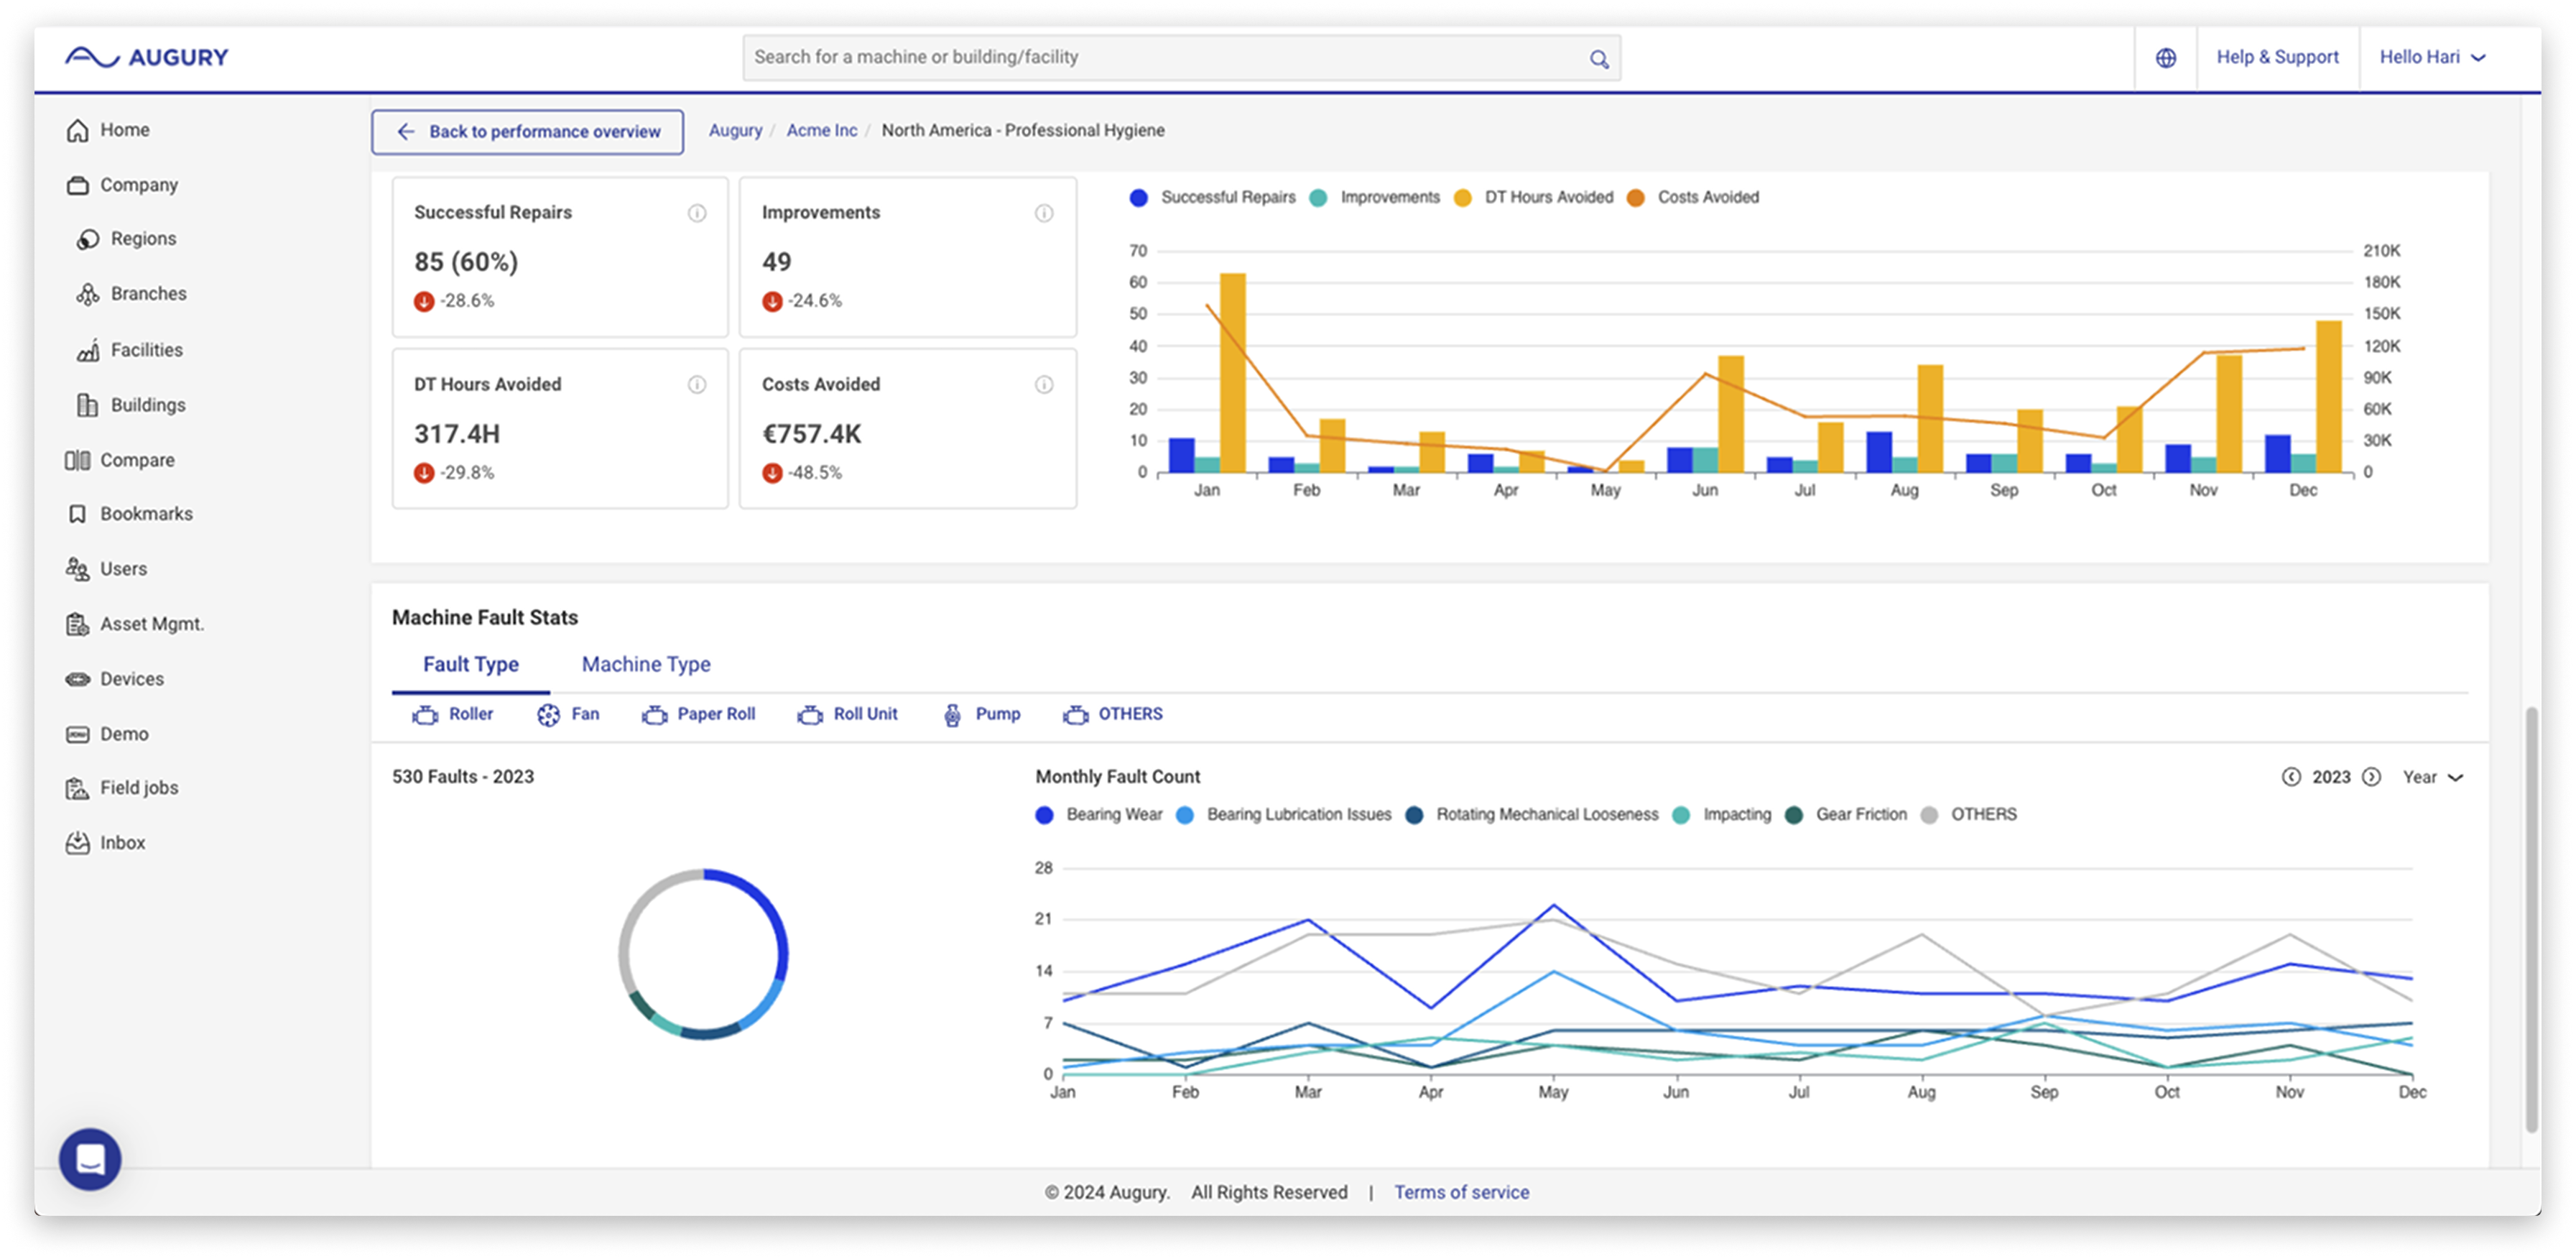Select the Fan machine filter icon
This screenshot has width=2576, height=1259.
(548, 715)
